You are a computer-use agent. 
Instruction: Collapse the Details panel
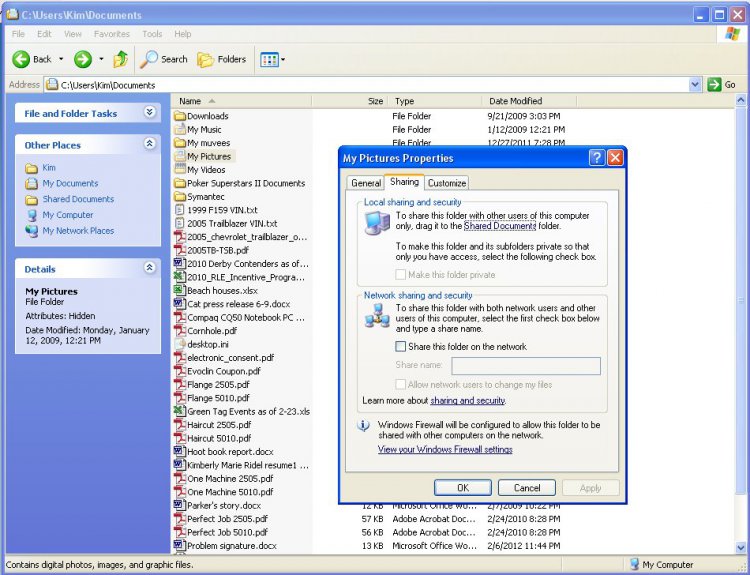[x=150, y=267]
